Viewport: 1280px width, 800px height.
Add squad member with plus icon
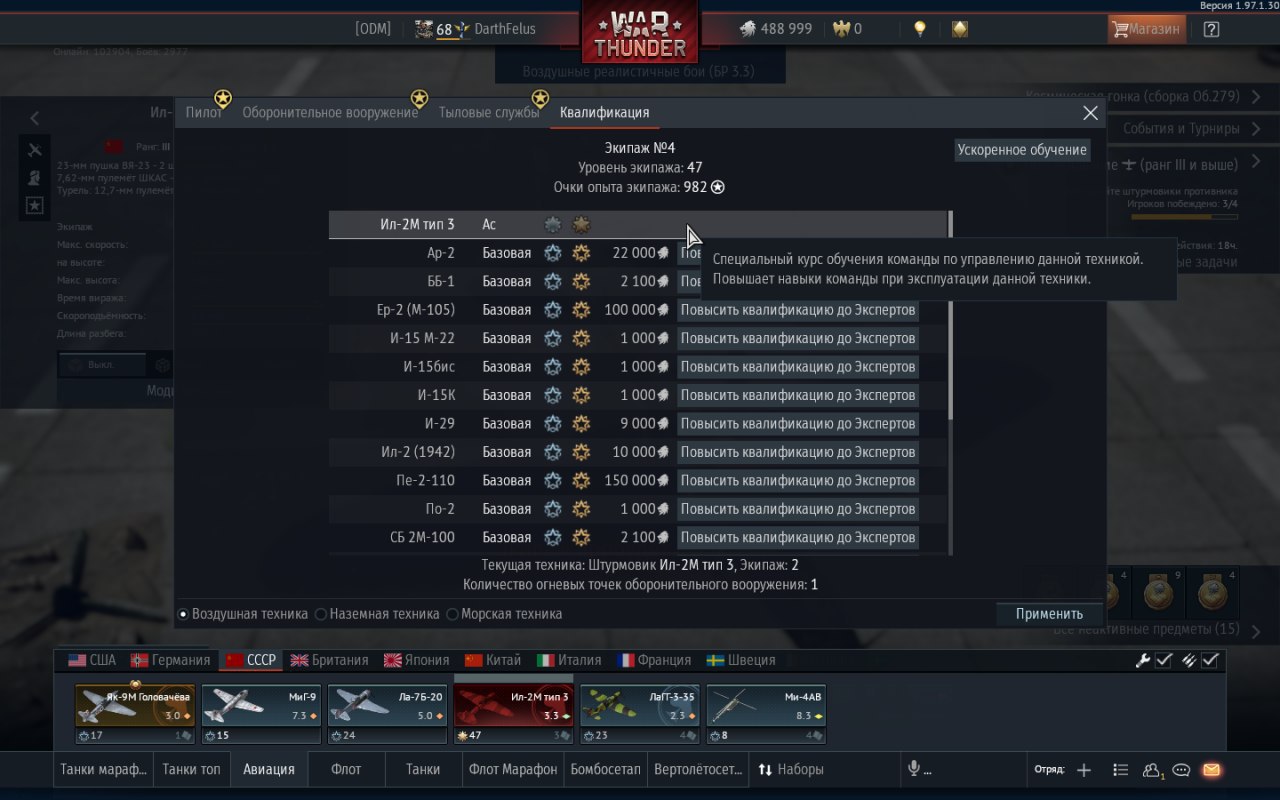coord(1084,770)
